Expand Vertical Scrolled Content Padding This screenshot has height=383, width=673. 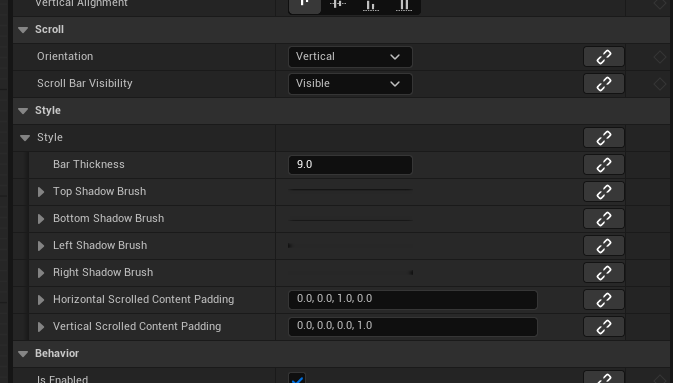[x=41, y=327]
